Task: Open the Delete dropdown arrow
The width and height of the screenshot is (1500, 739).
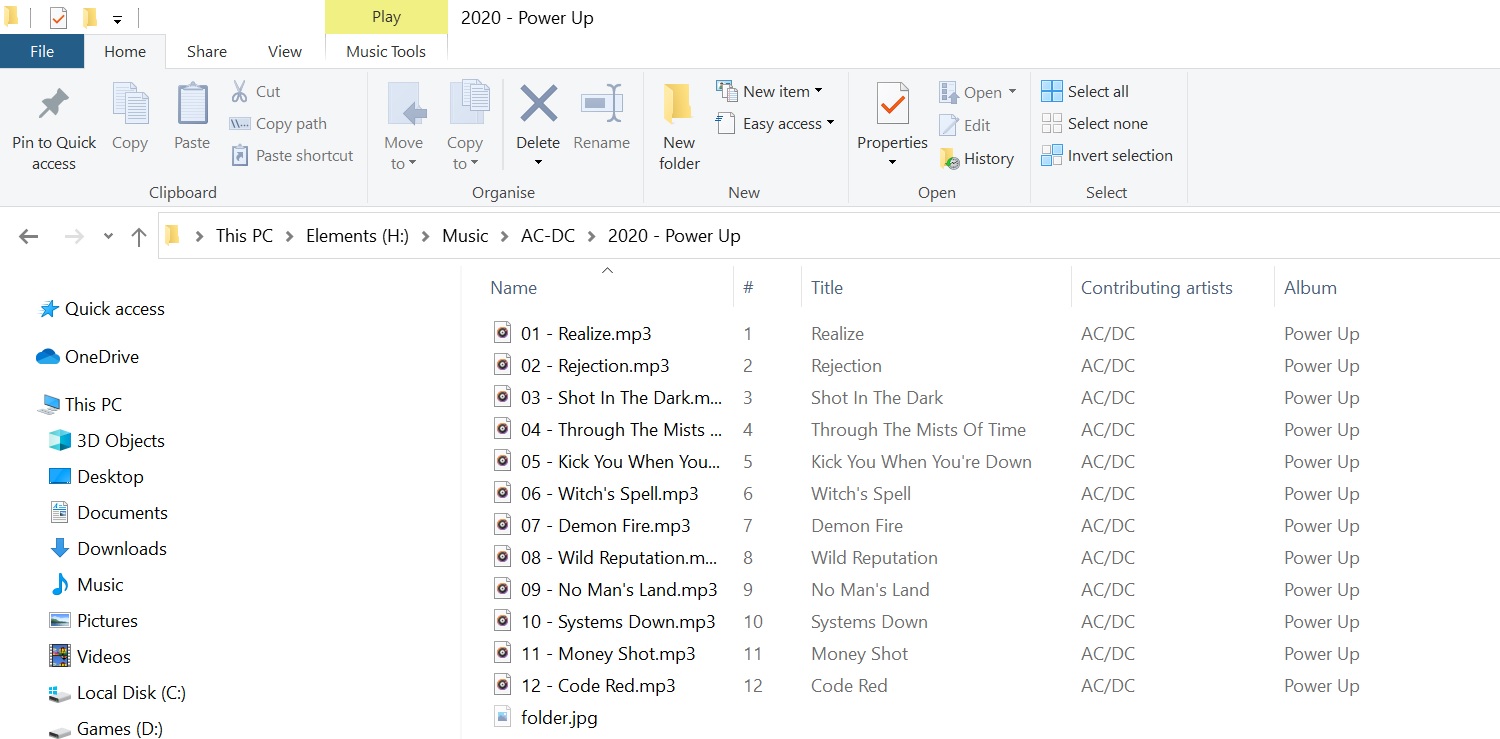Action: click(538, 163)
